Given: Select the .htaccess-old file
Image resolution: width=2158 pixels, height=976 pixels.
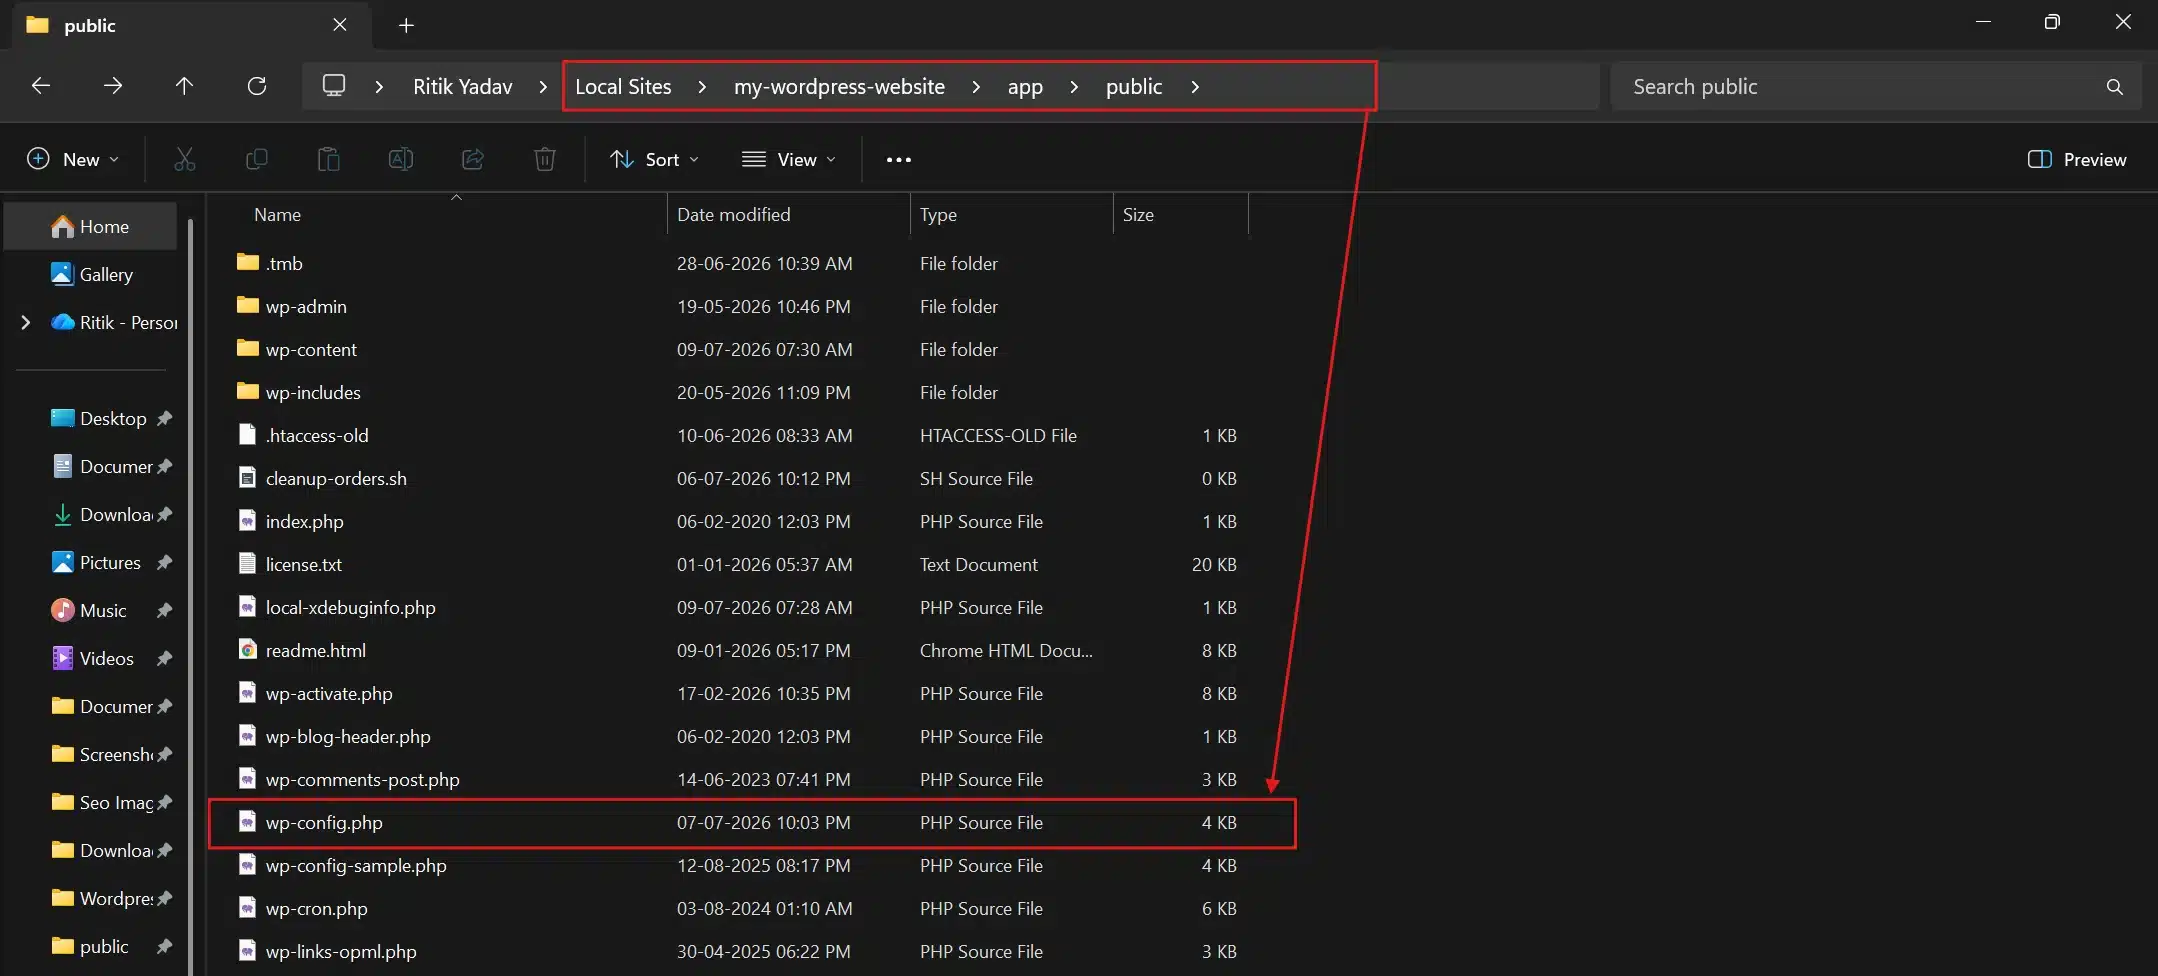Looking at the screenshot, I should tap(302, 435).
